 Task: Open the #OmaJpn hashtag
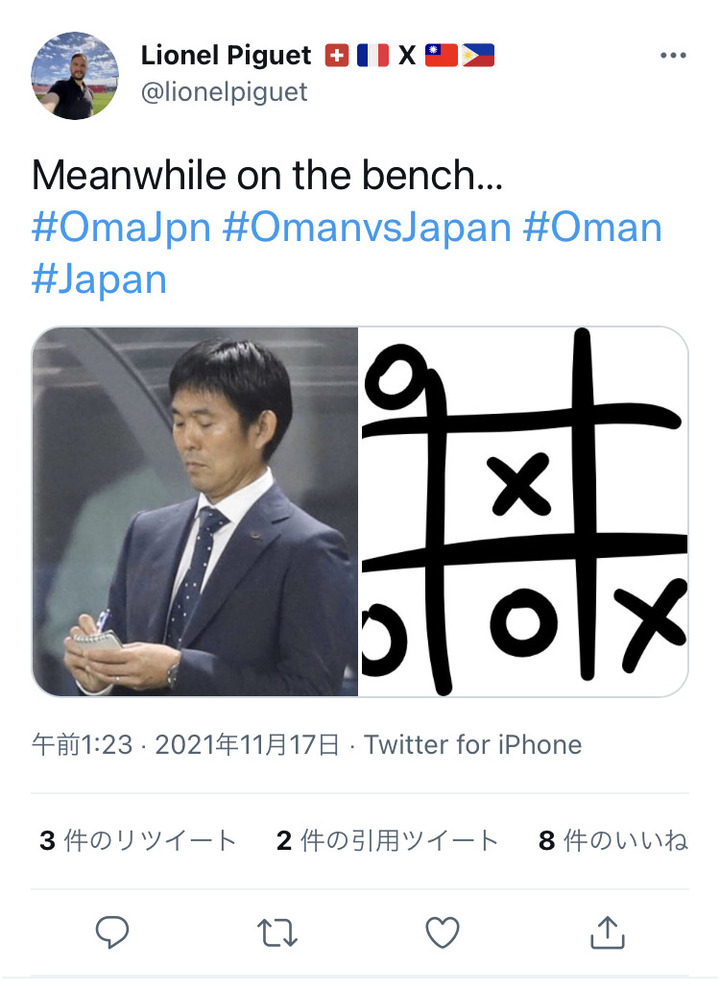[x=121, y=227]
